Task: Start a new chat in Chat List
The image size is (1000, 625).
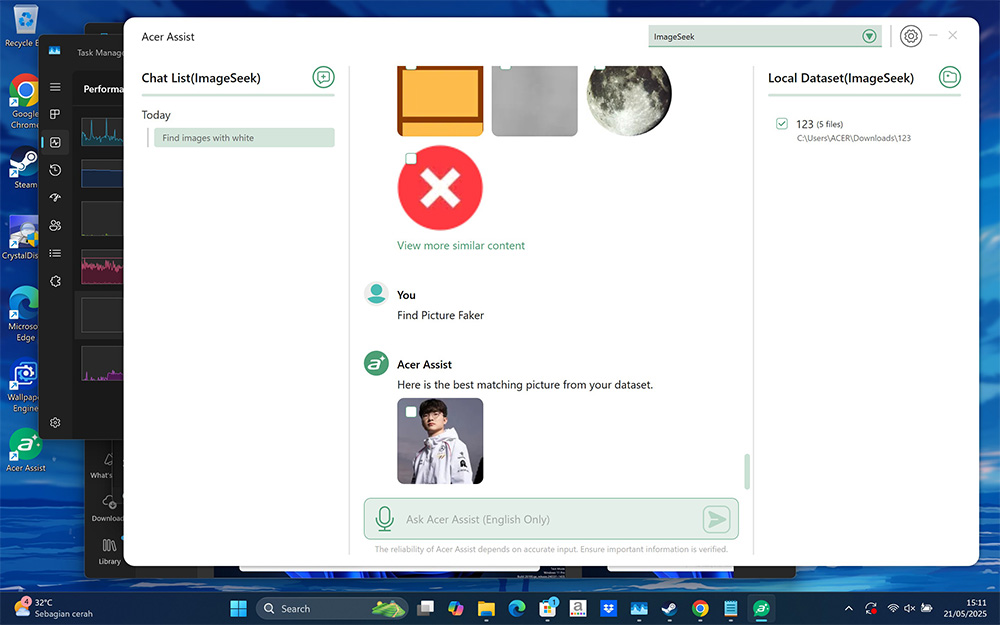Action: click(x=323, y=77)
